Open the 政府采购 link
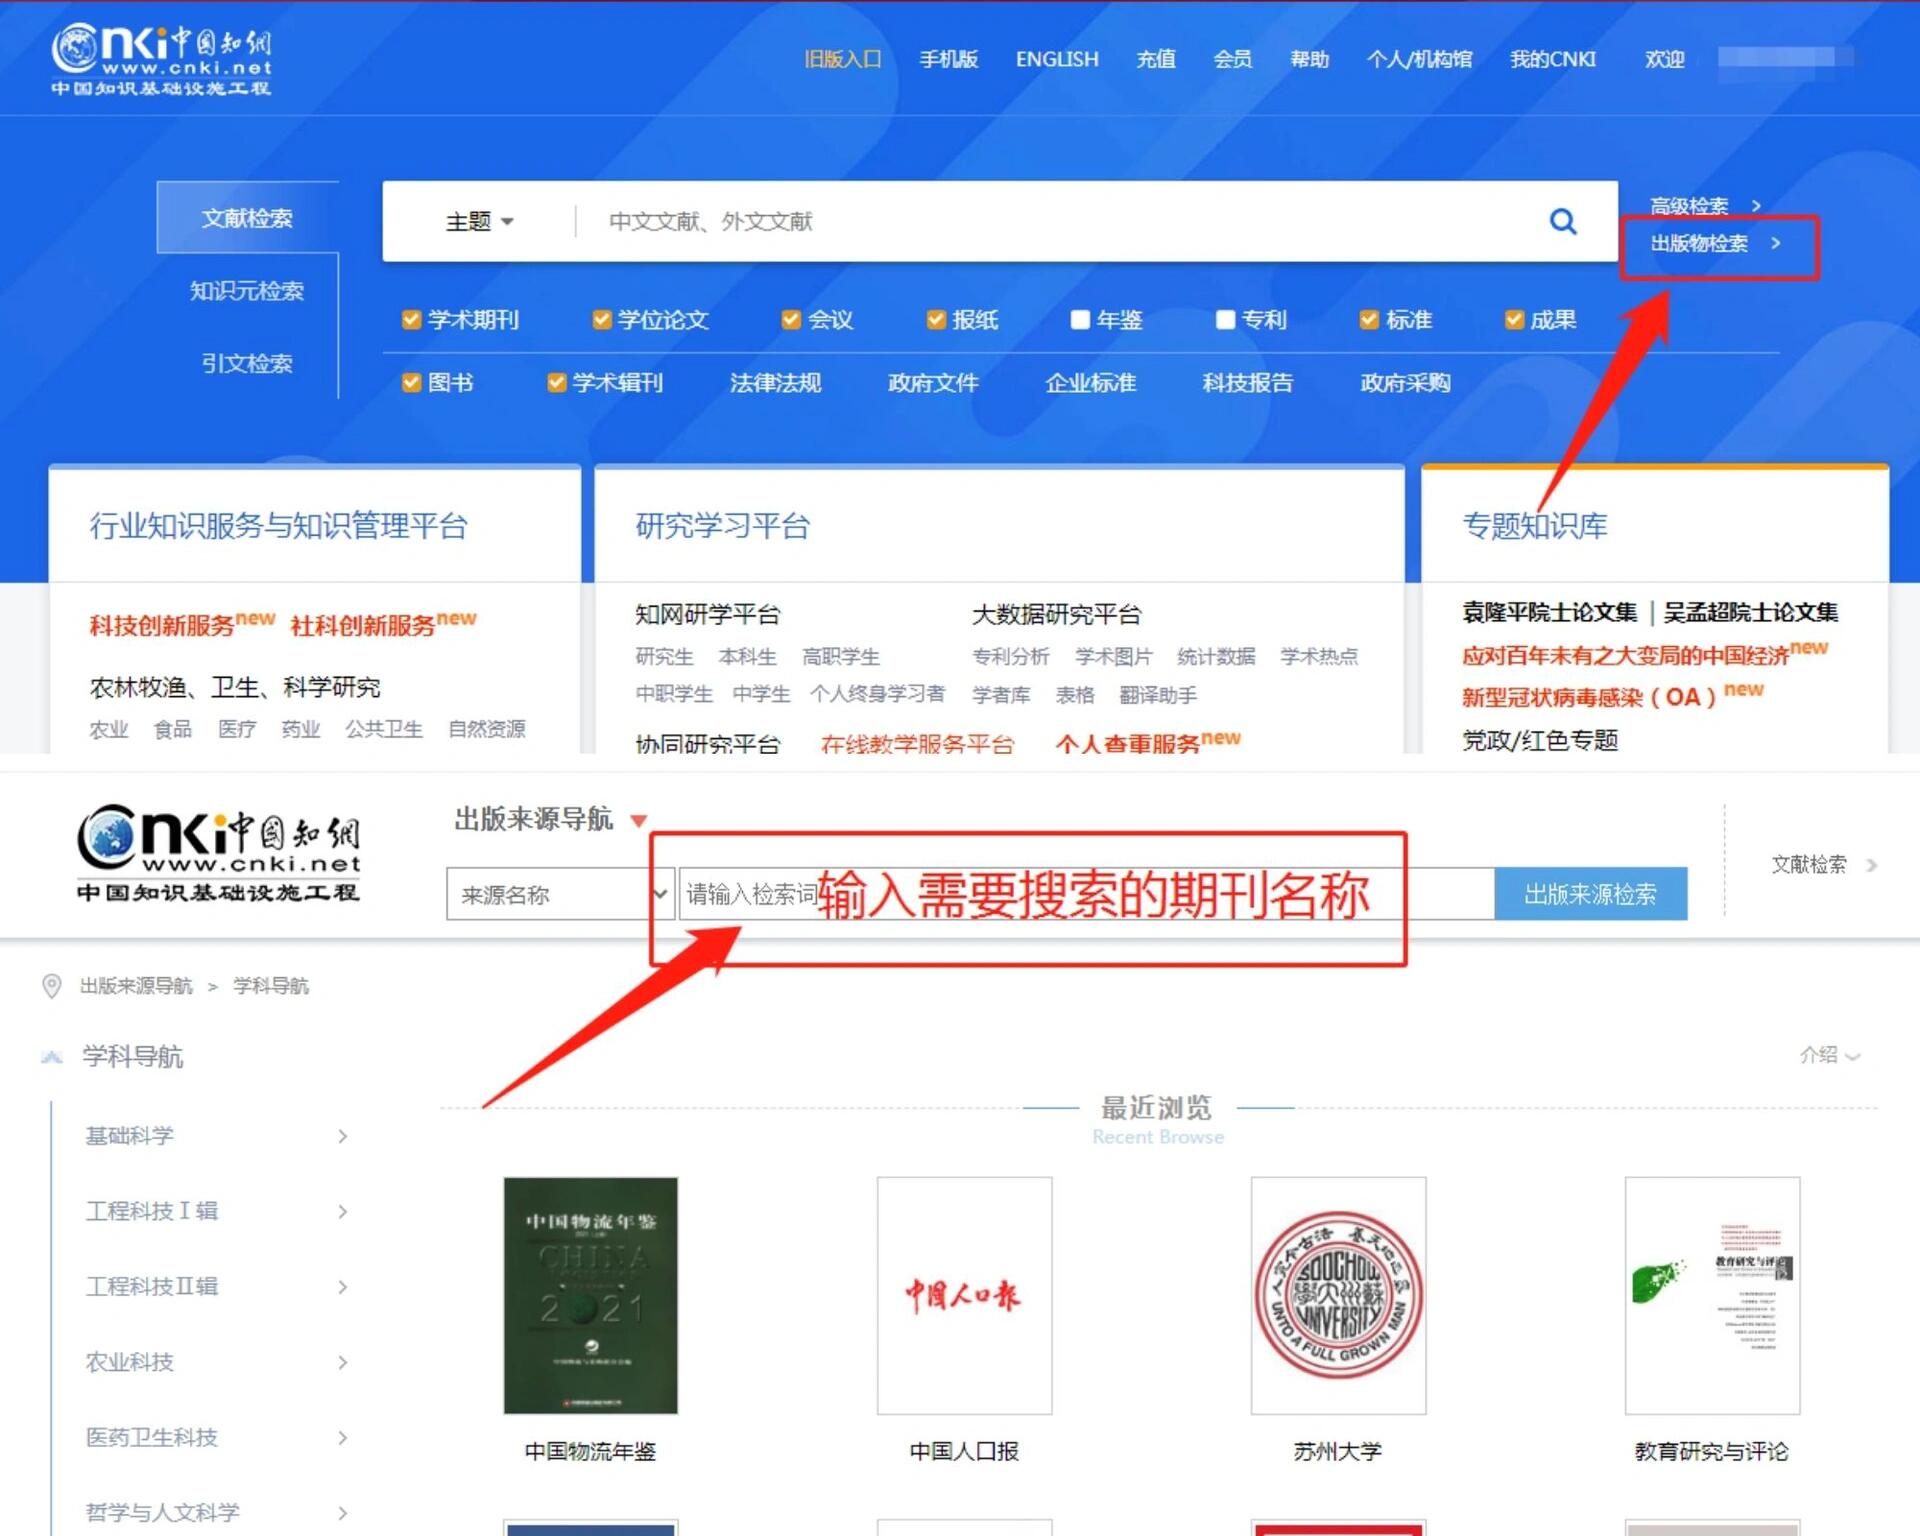 click(1405, 383)
